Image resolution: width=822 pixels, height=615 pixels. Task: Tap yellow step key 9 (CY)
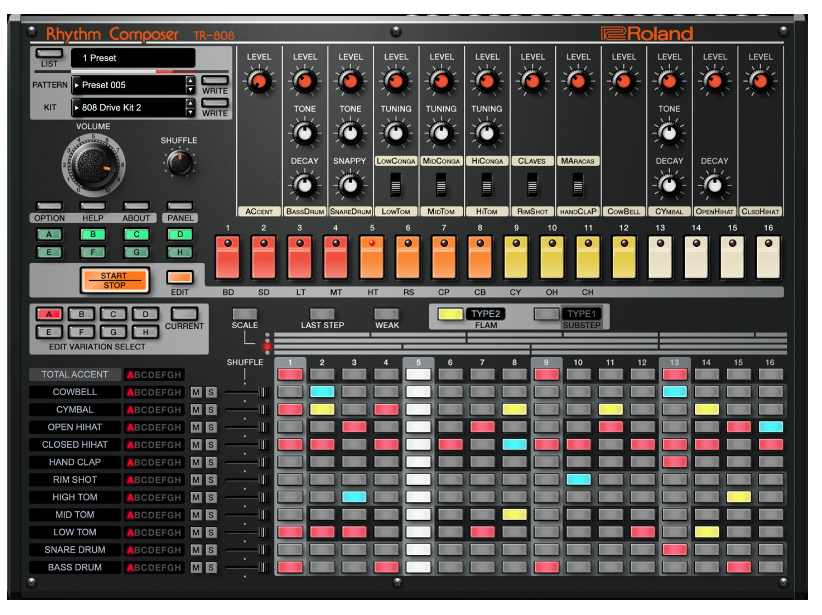pyautogui.click(x=516, y=257)
